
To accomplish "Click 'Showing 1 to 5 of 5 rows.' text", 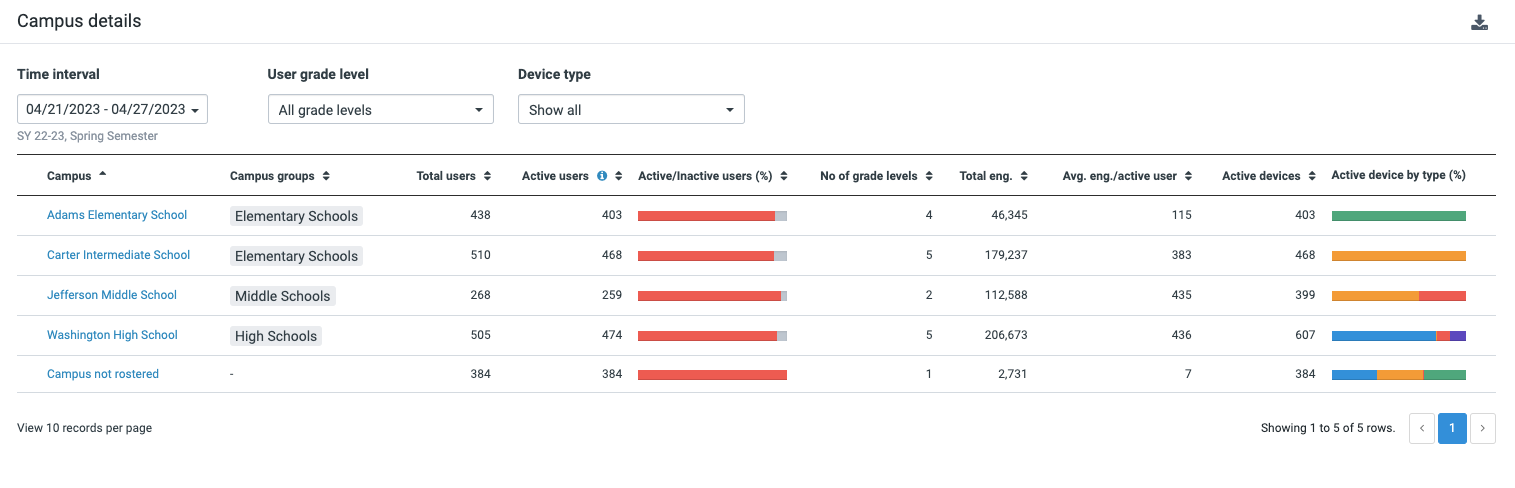I will 1328,428.
